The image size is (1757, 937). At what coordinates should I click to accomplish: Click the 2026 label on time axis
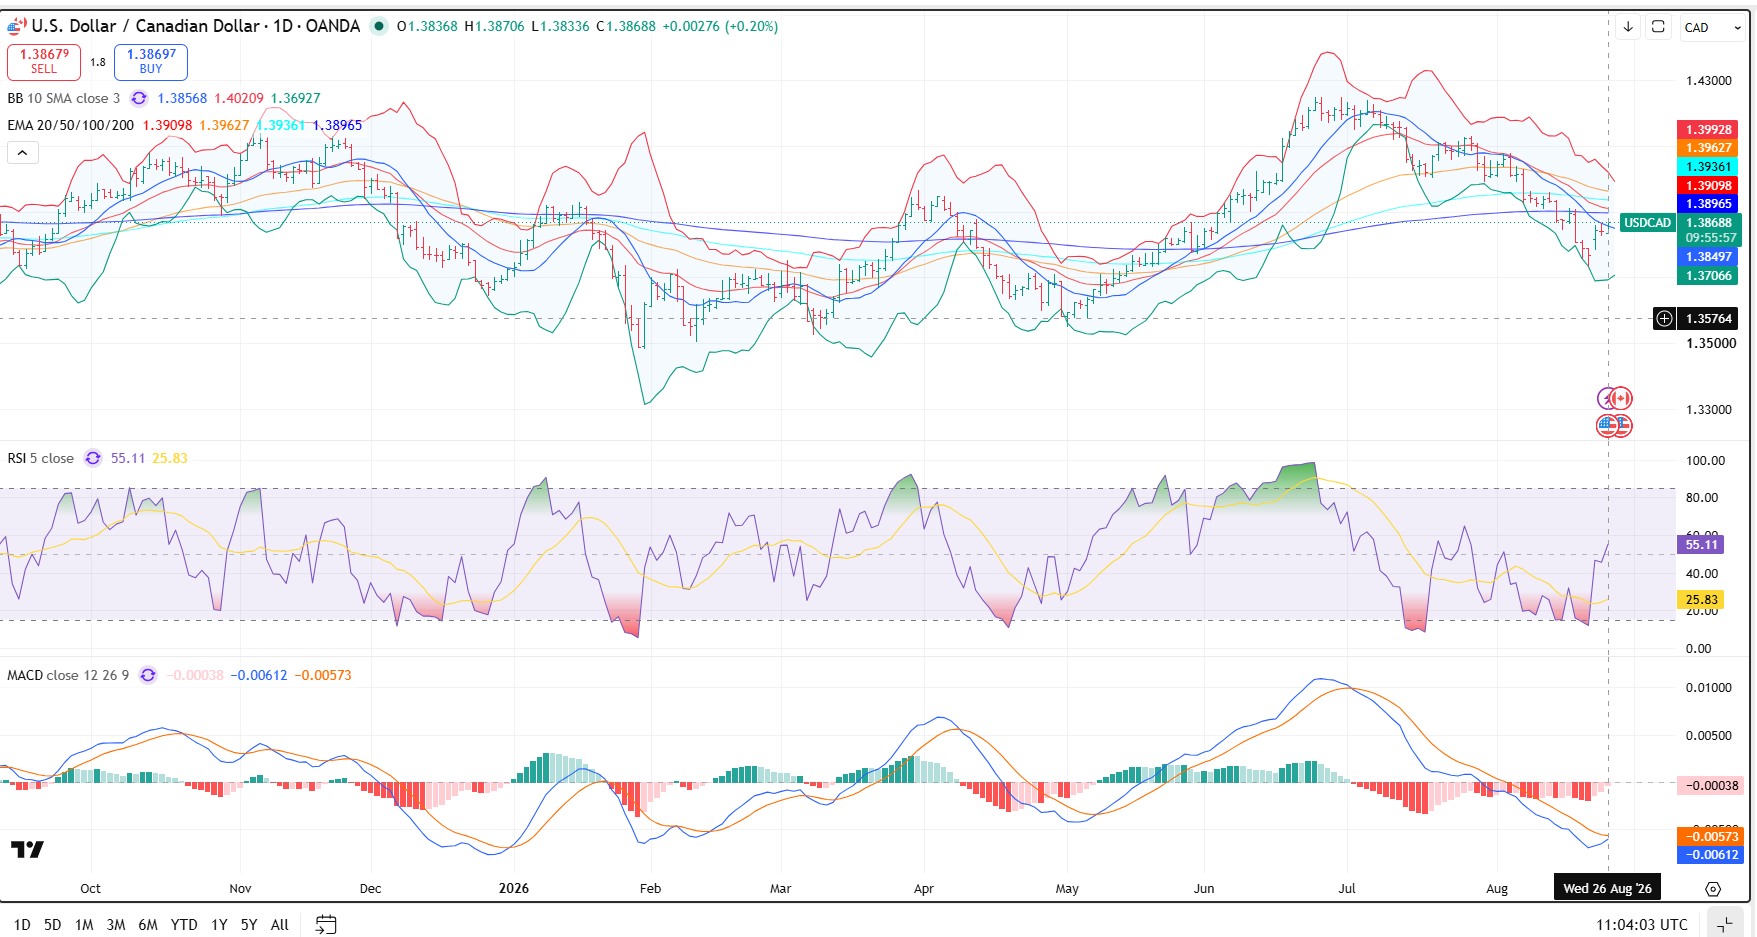(514, 888)
